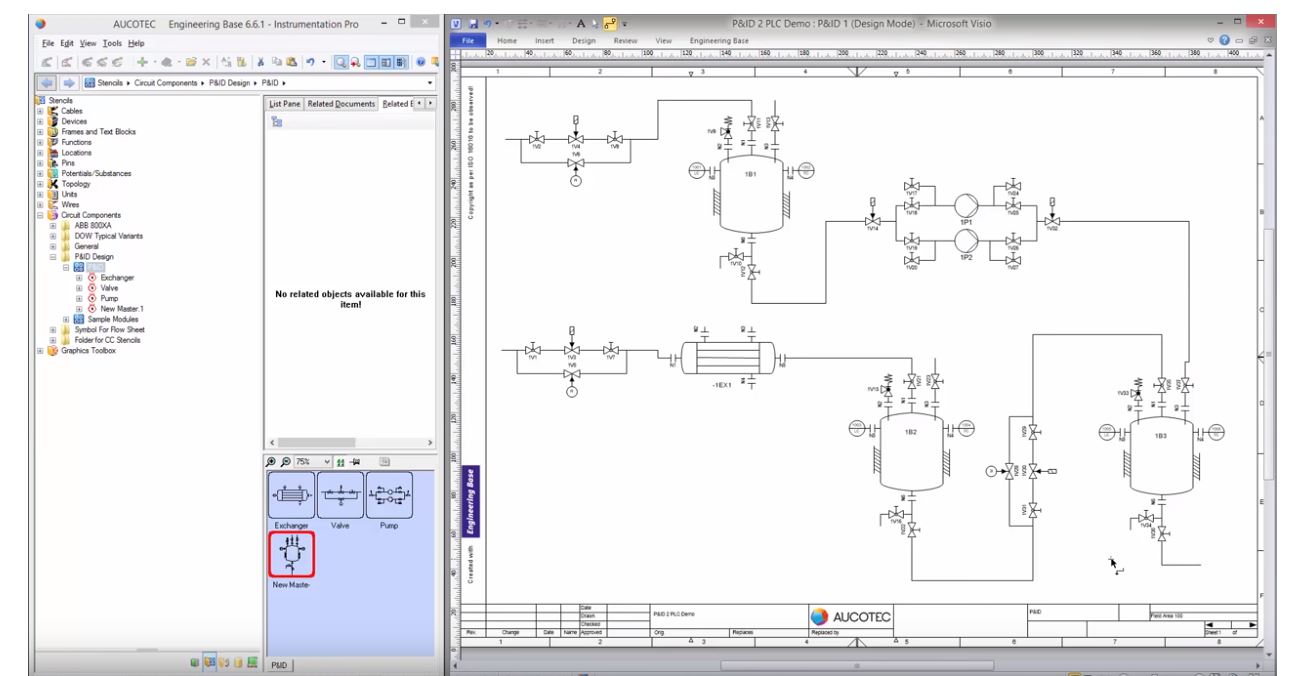Click the P&ID tab at the panel bottom

point(279,665)
